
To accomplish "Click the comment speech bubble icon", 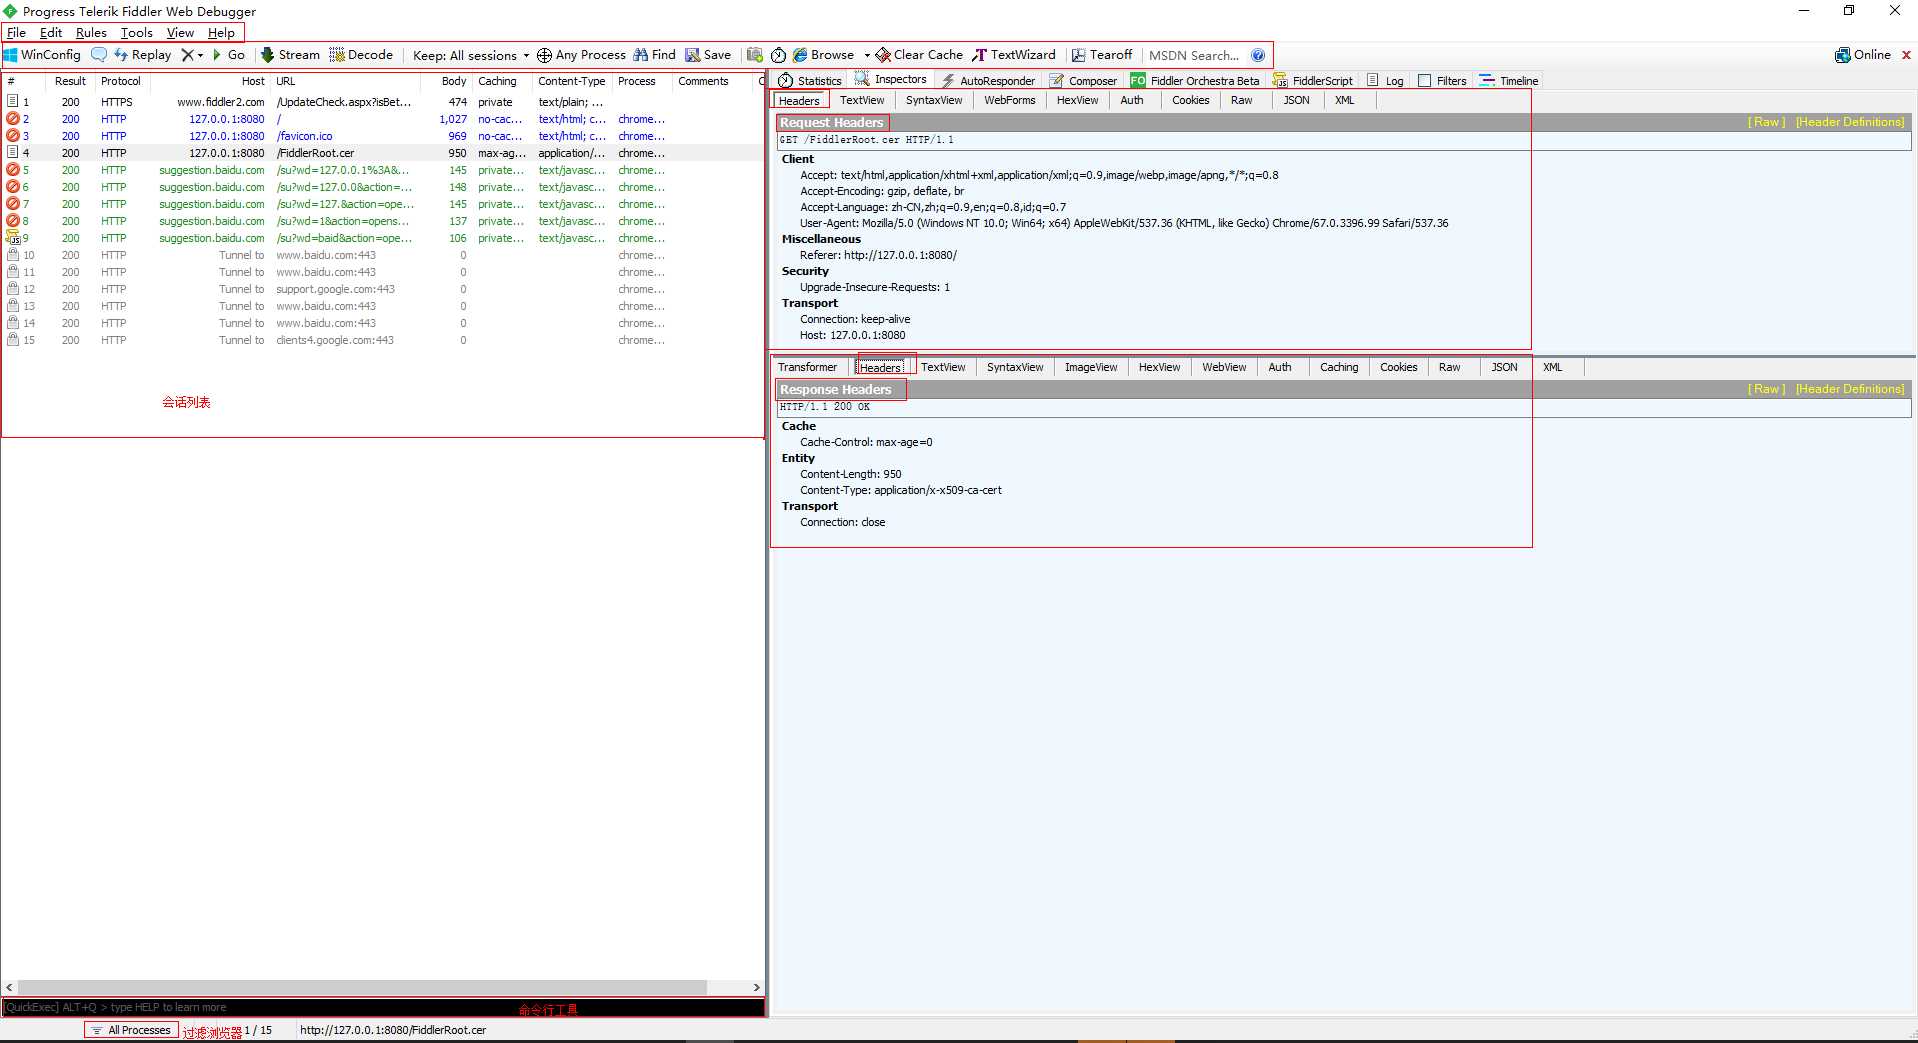I will [x=99, y=55].
